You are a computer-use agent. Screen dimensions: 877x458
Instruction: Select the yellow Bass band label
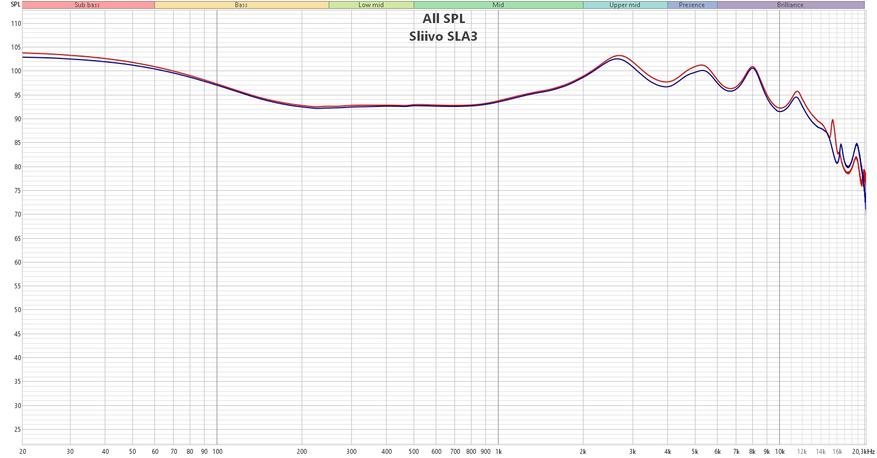point(242,4)
